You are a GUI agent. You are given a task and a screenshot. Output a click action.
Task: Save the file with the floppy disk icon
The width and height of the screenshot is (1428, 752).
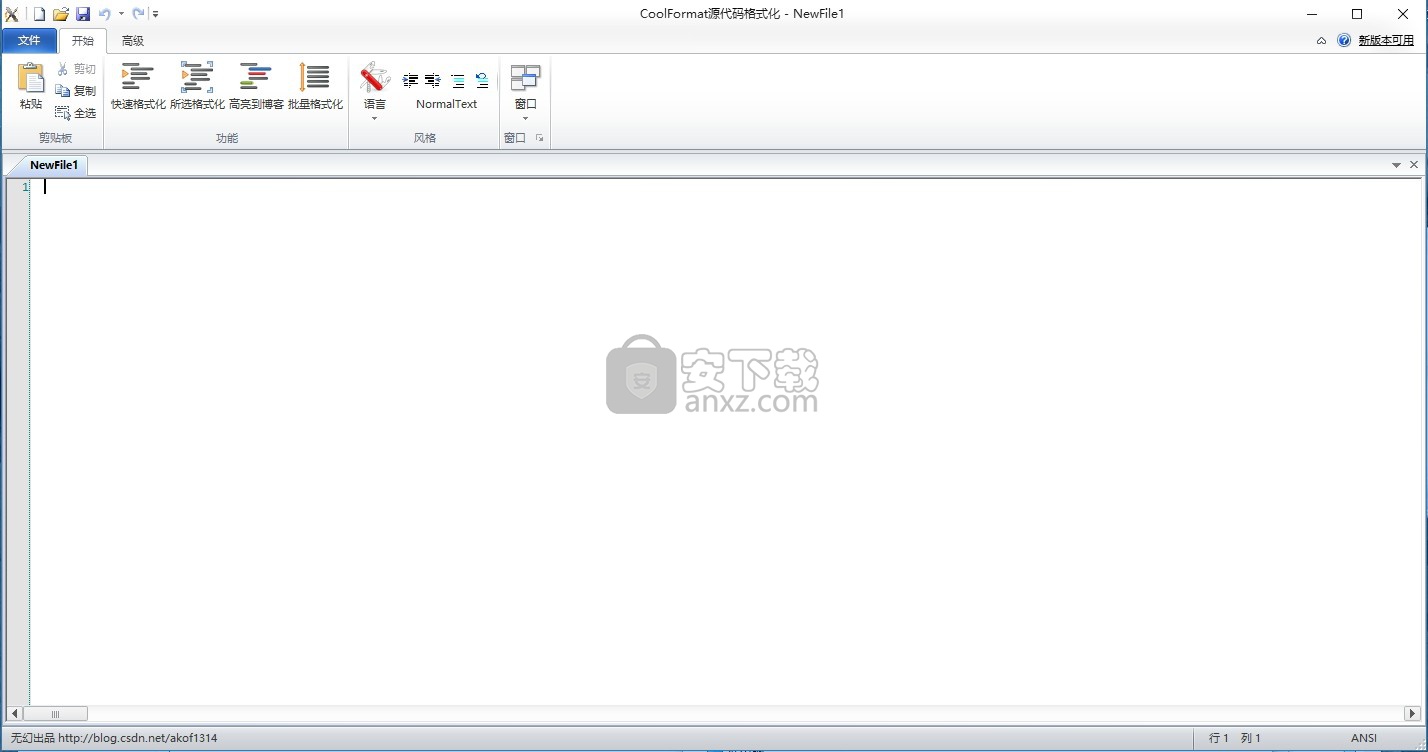point(83,14)
